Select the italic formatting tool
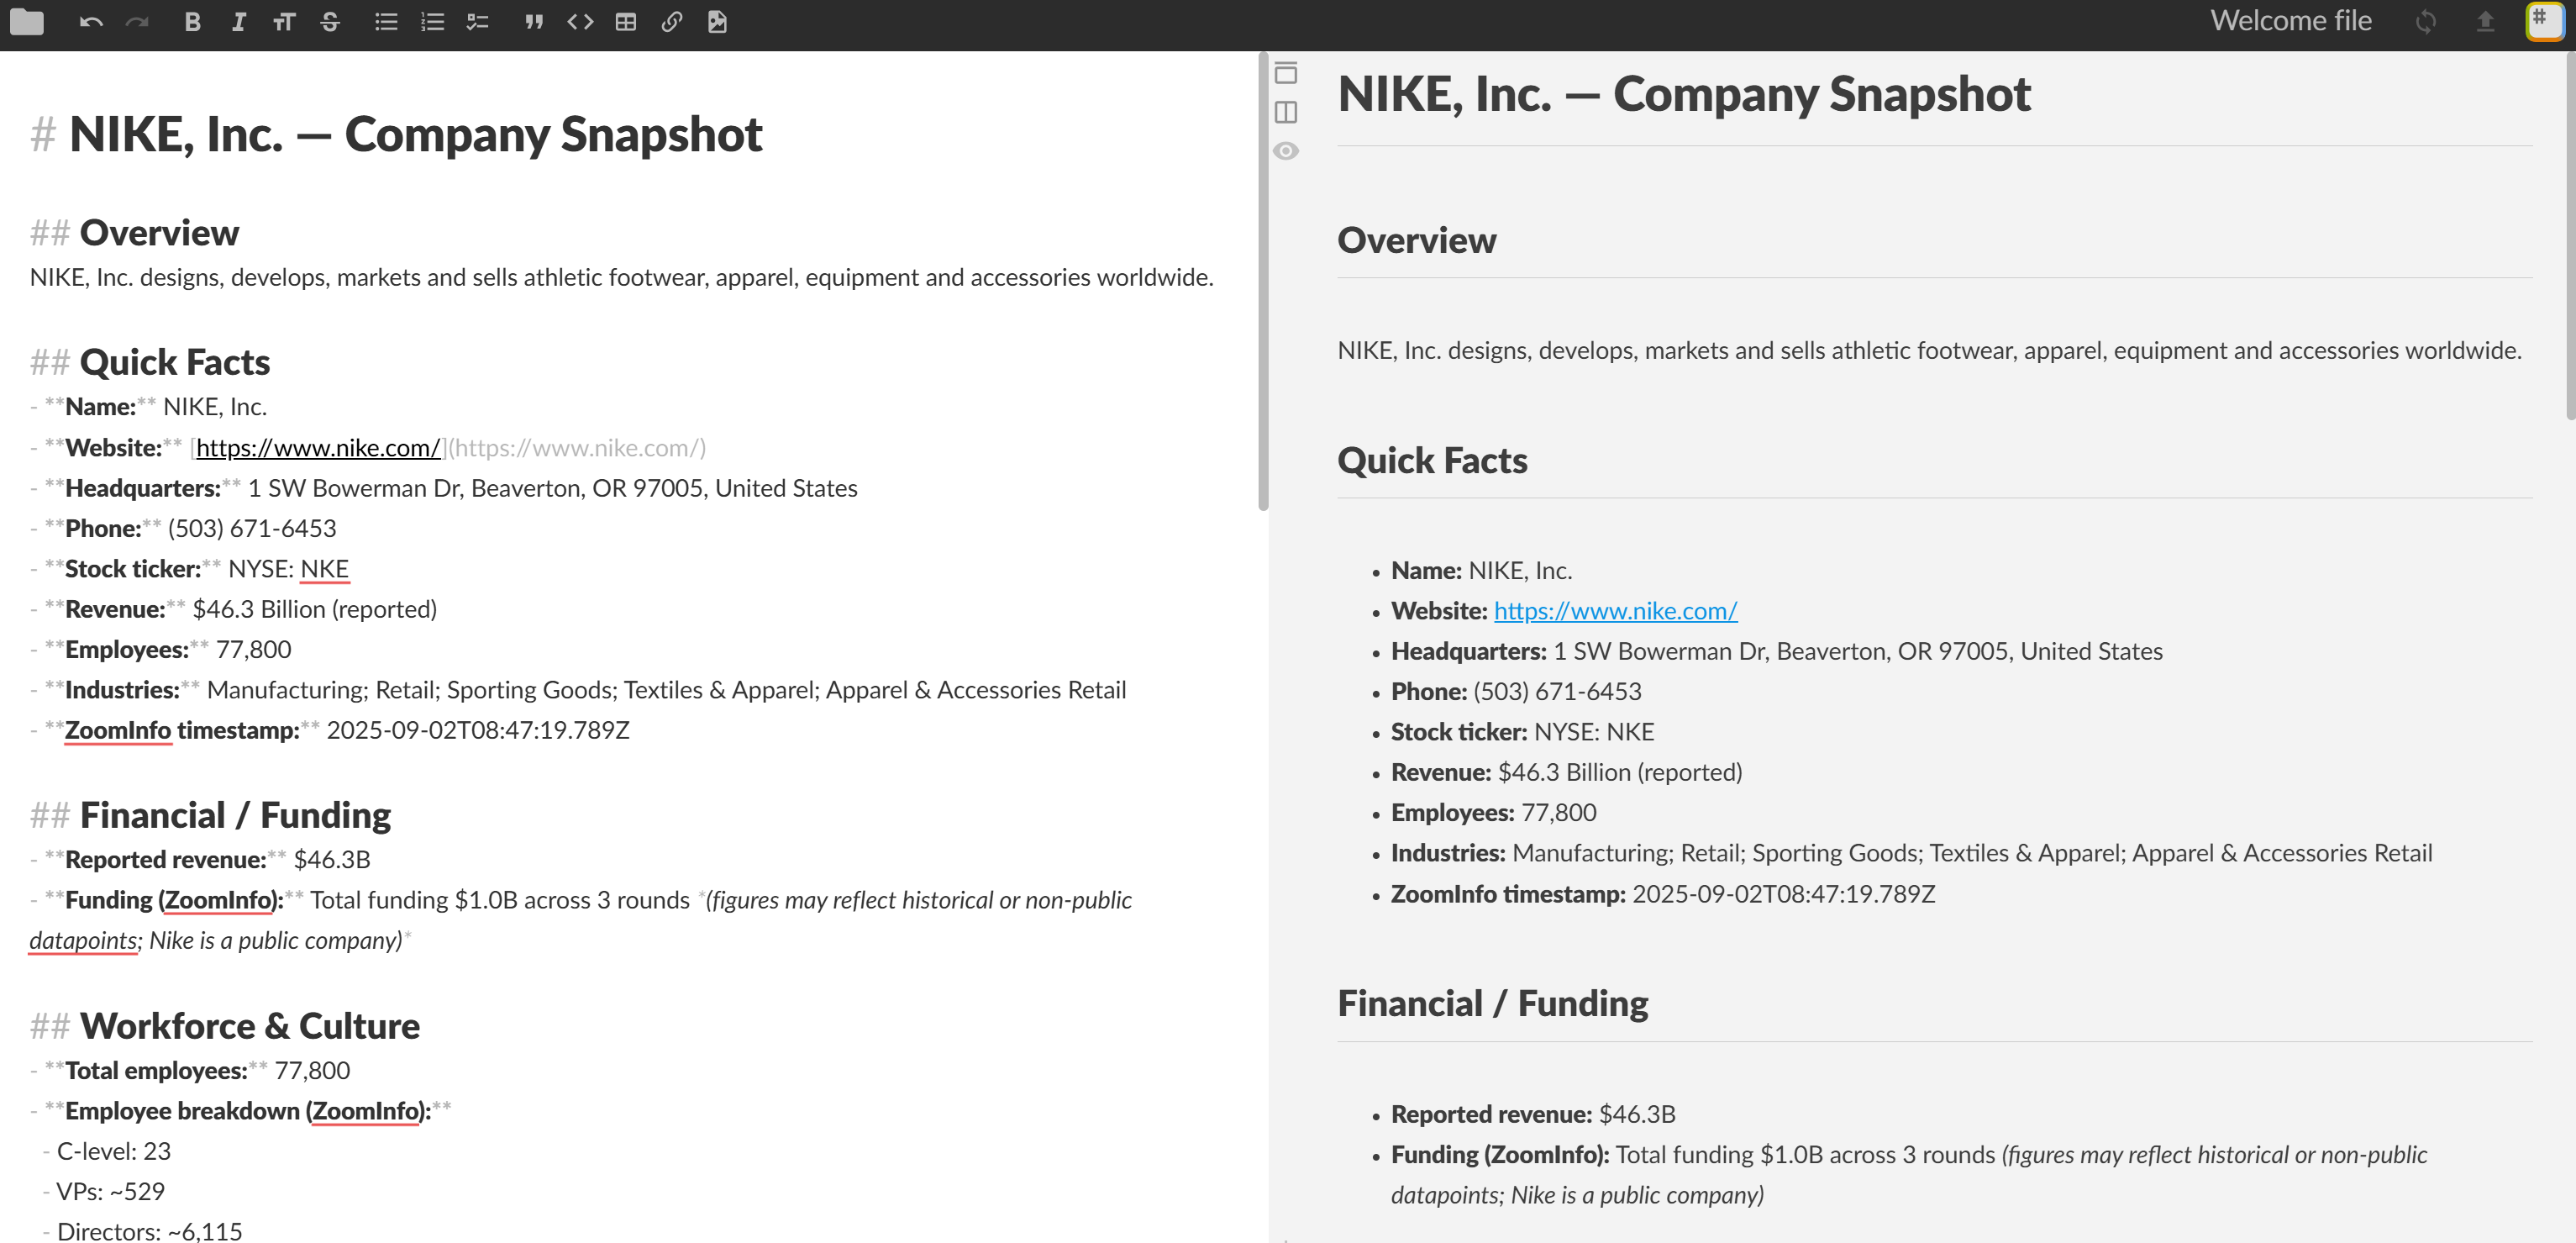 (x=238, y=21)
